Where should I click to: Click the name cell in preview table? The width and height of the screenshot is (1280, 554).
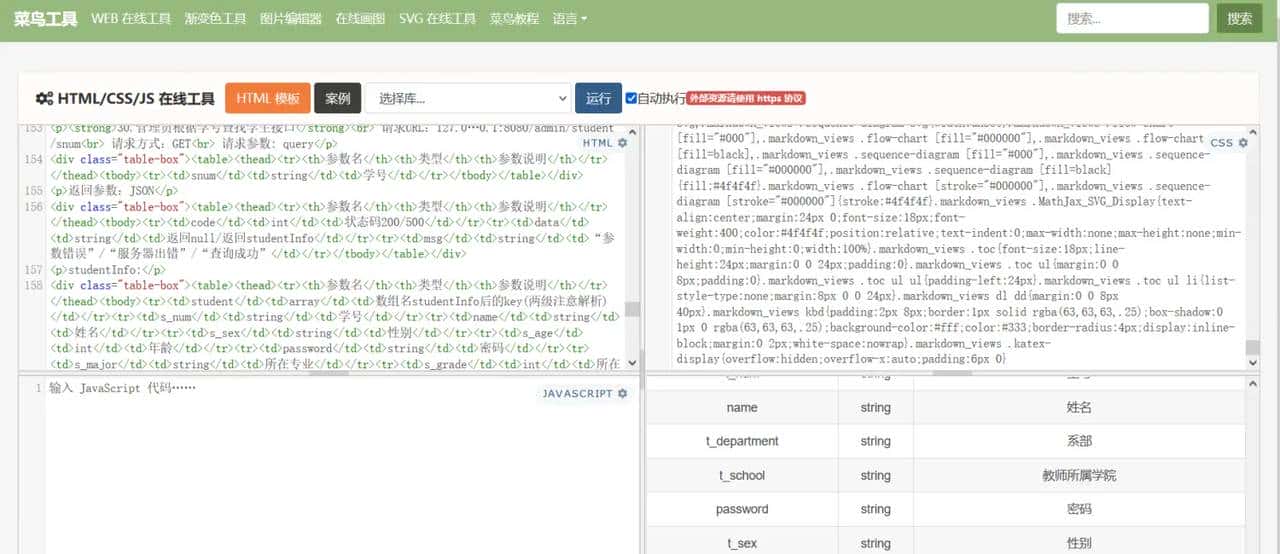tap(742, 408)
